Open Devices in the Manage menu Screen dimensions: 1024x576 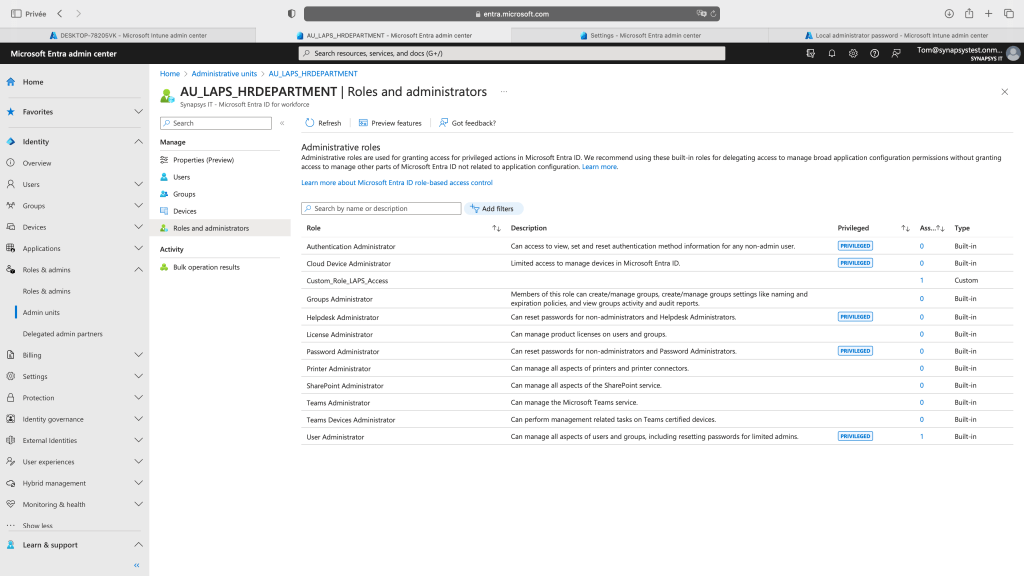pyautogui.click(x=184, y=211)
